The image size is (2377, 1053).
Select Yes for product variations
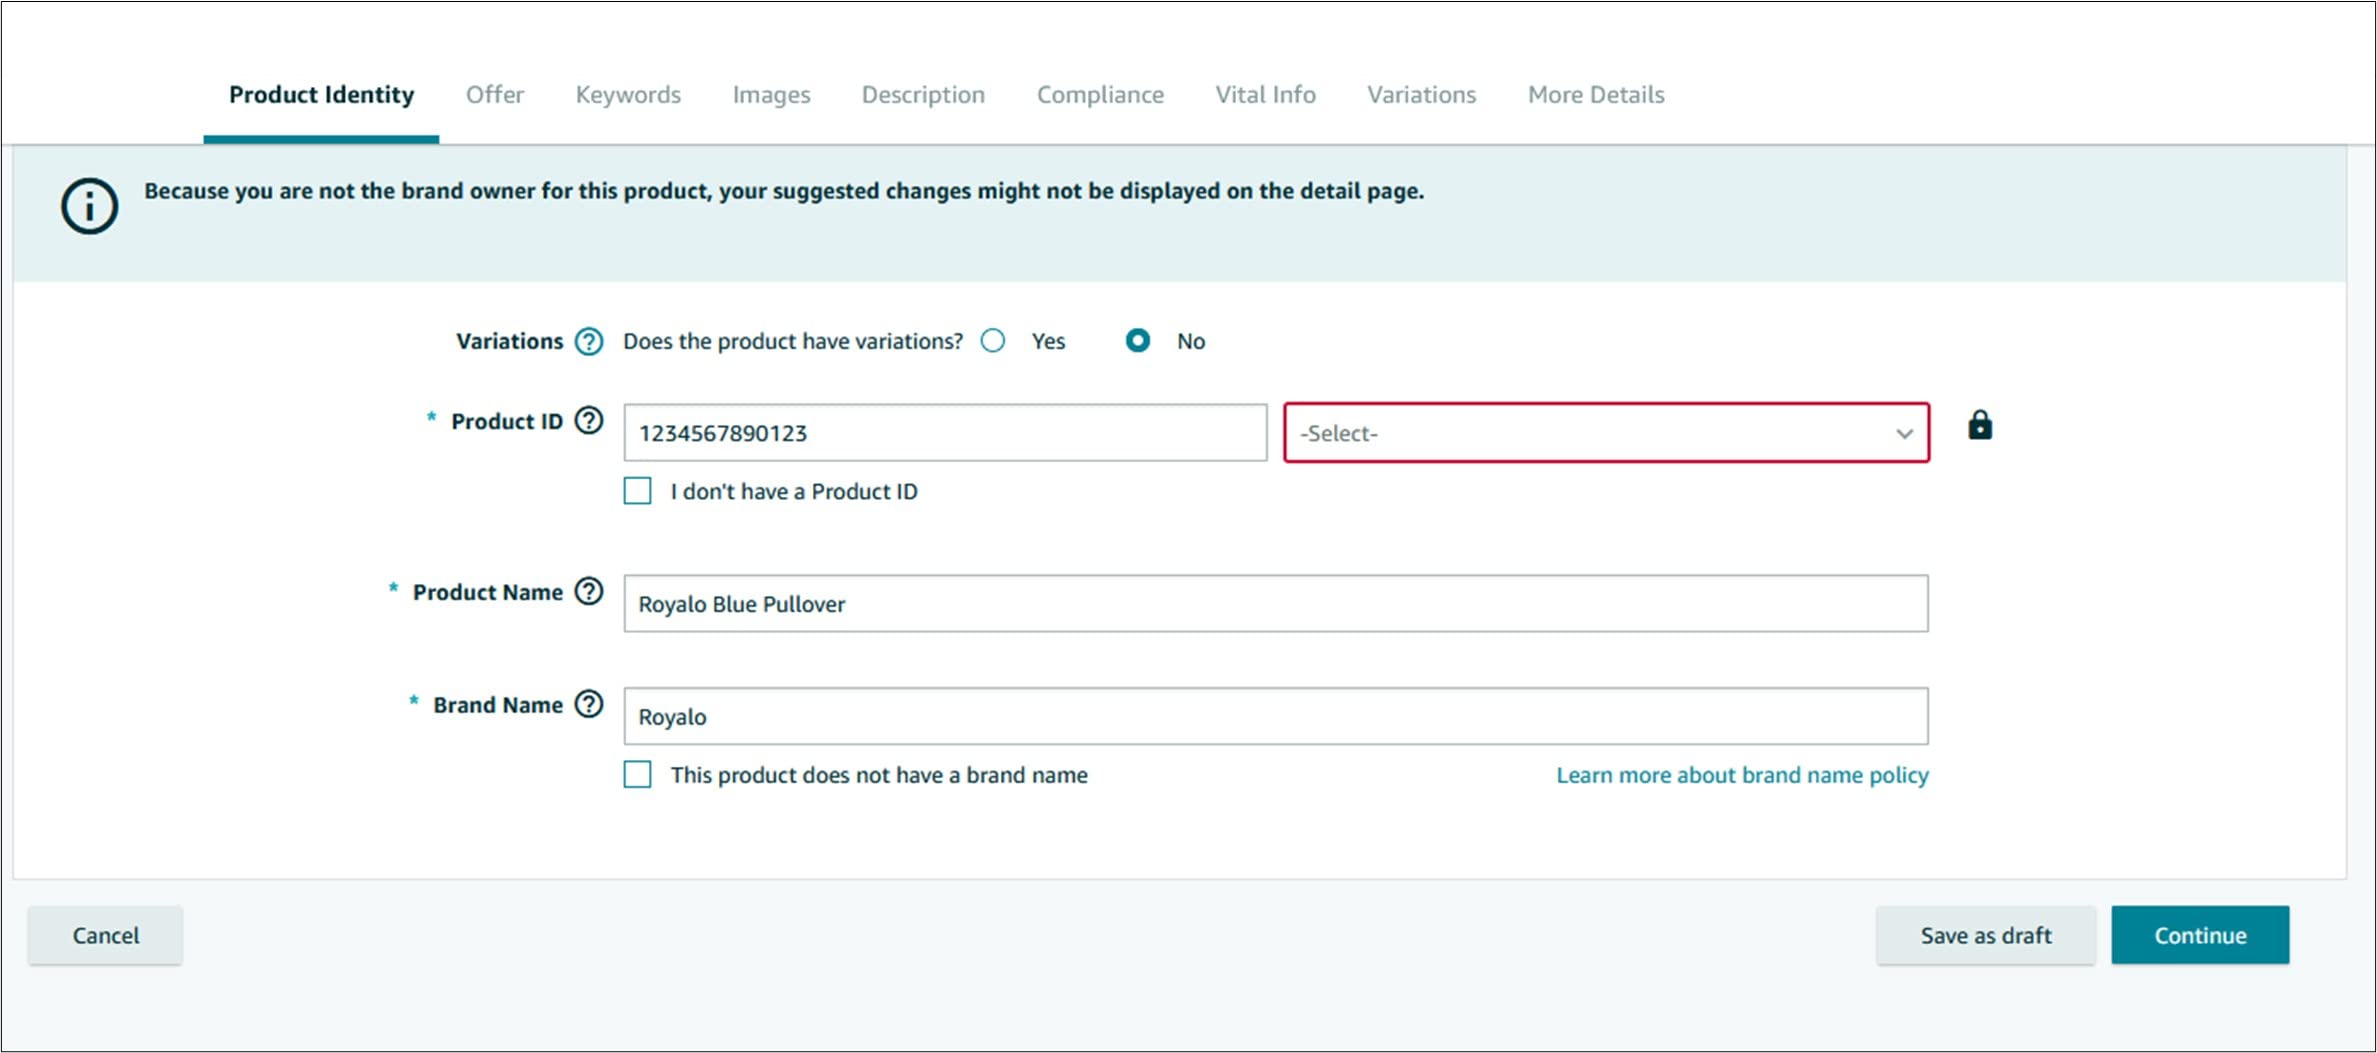993,341
